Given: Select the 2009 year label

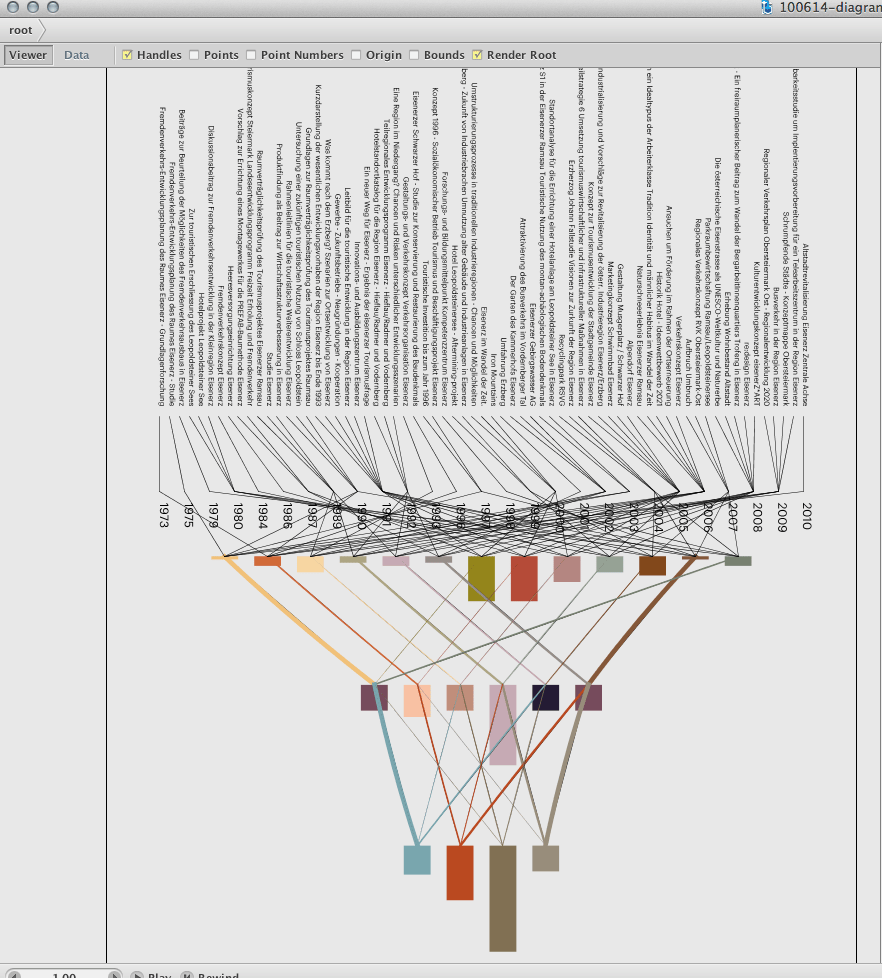Looking at the screenshot, I should (x=782, y=517).
